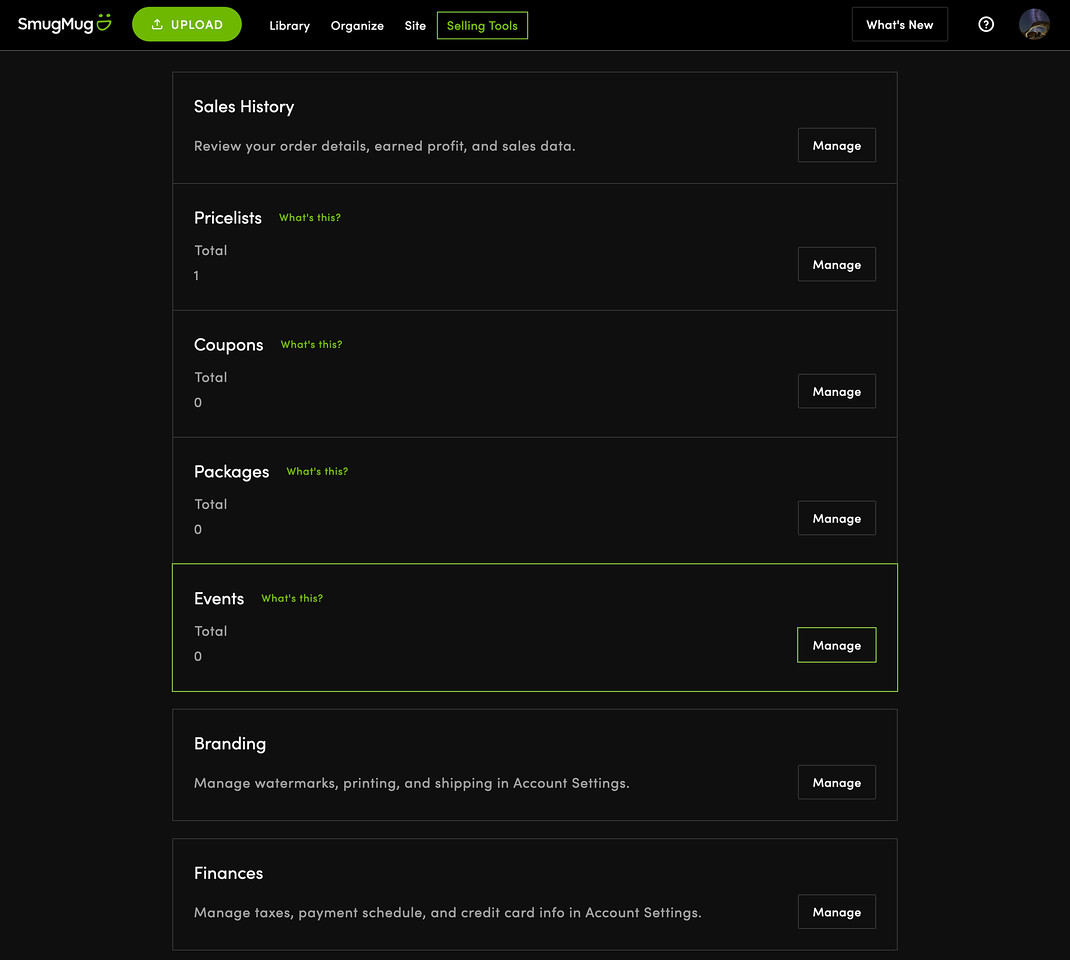The image size is (1070, 960).
Task: Select the Selling Tools tab
Action: [482, 25]
